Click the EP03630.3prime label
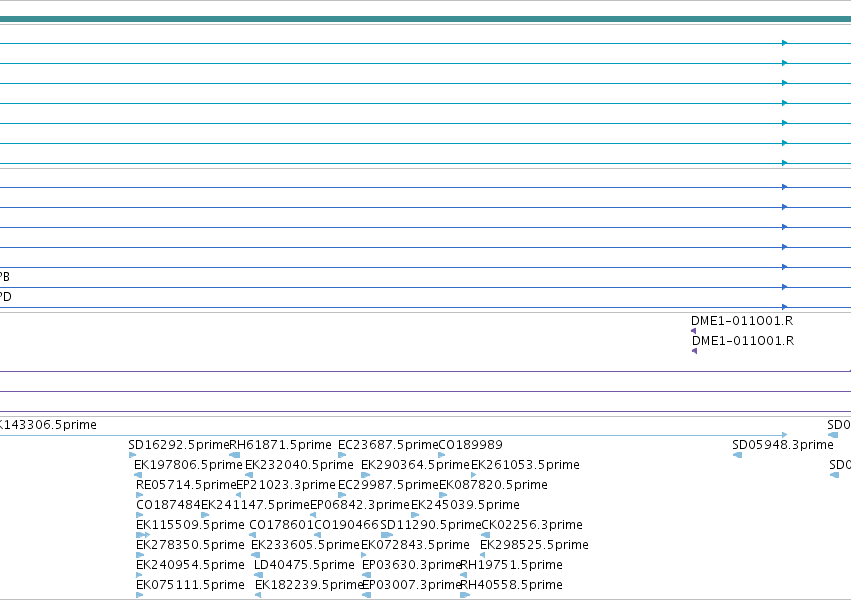The width and height of the screenshot is (851, 600). tap(411, 565)
